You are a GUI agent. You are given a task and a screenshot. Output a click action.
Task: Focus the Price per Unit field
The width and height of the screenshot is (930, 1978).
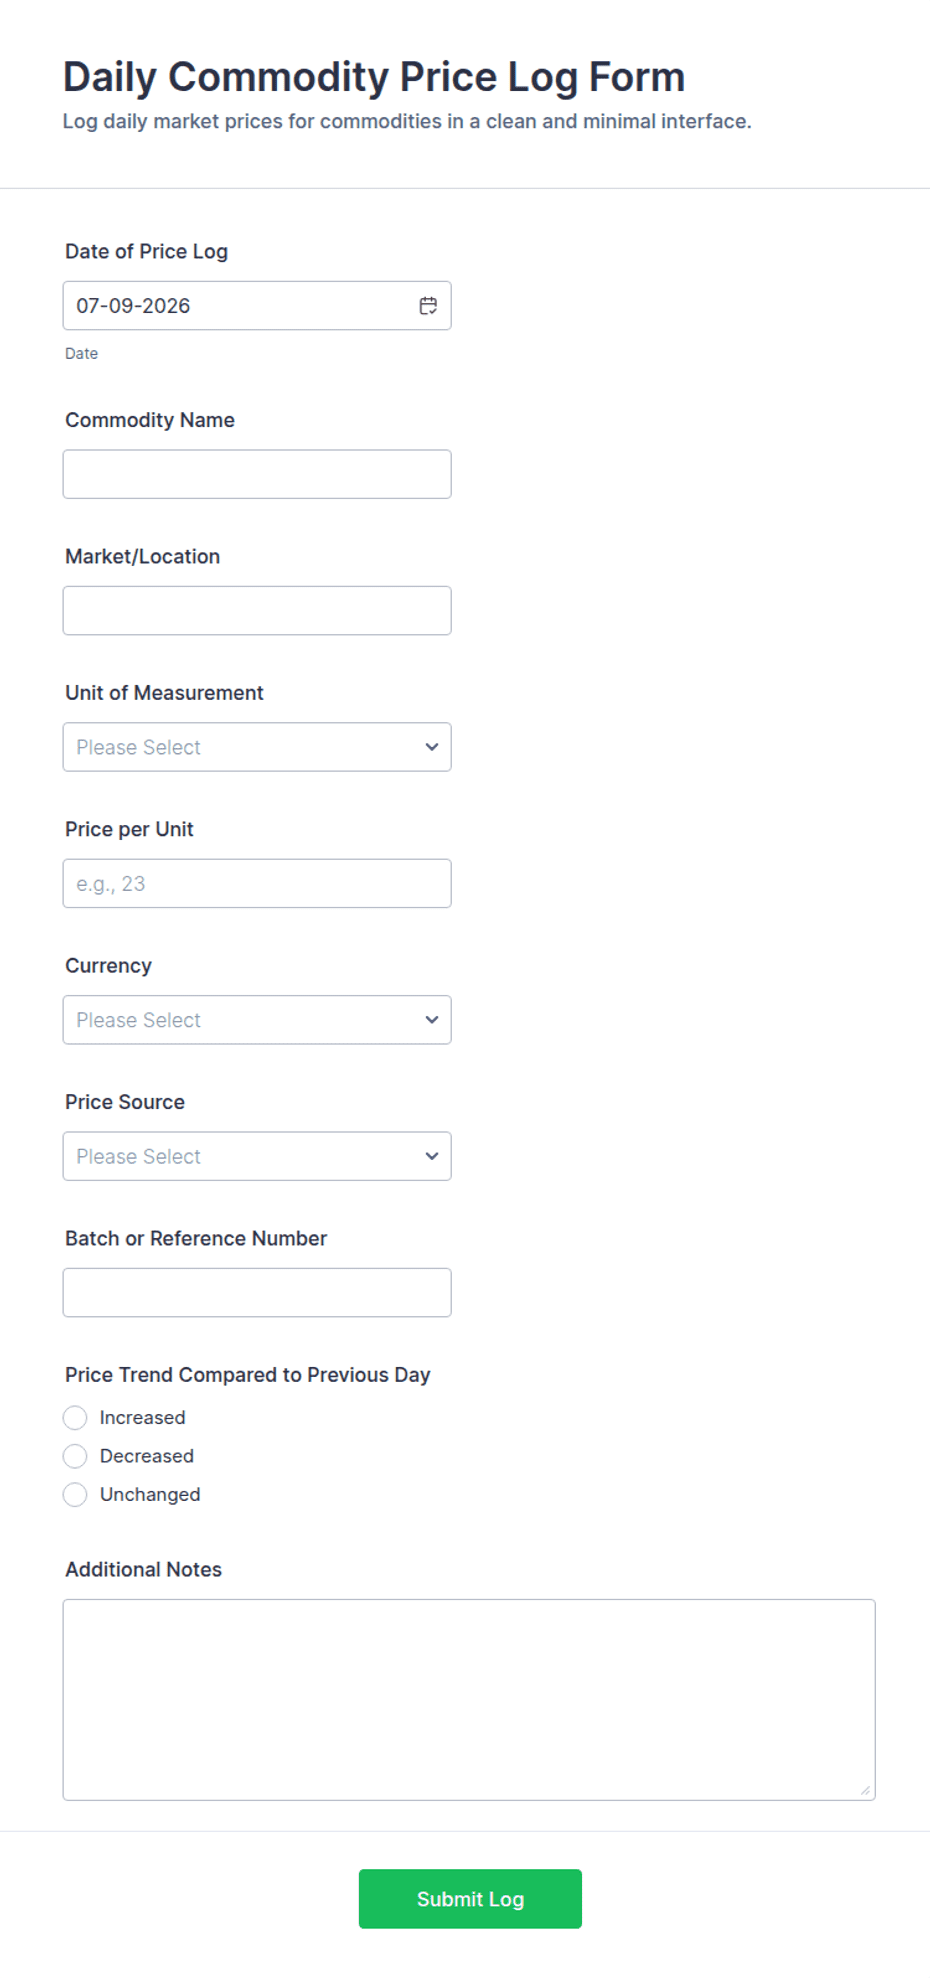tap(257, 884)
